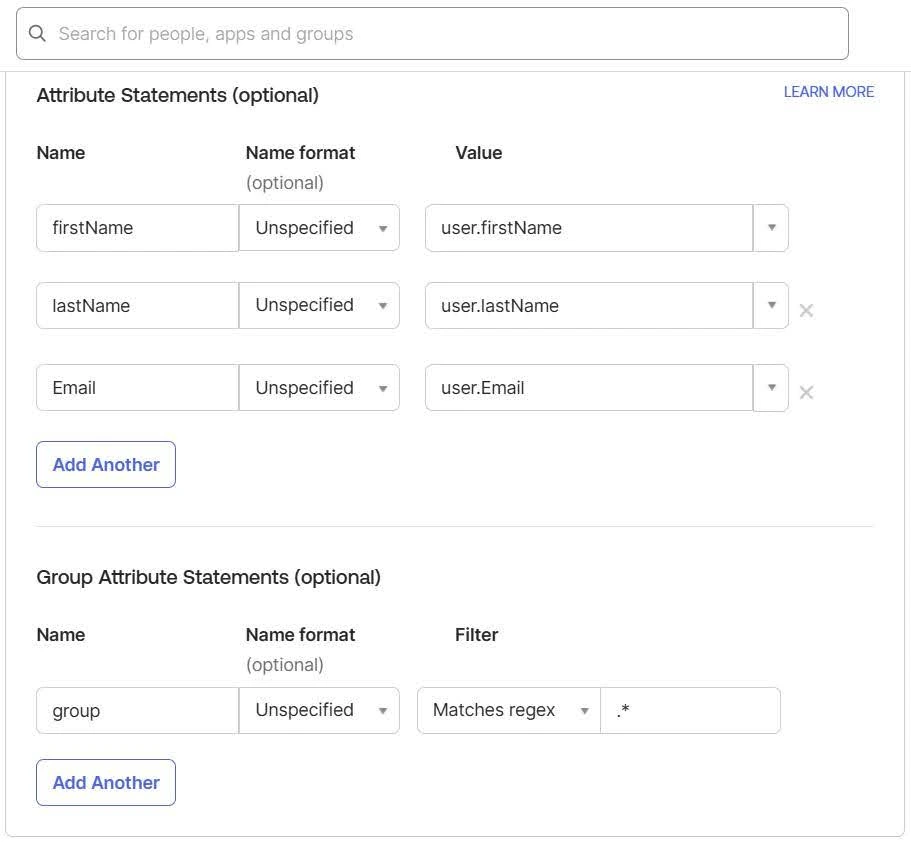
Task: Edit the firstName attribute name field
Action: (138, 228)
